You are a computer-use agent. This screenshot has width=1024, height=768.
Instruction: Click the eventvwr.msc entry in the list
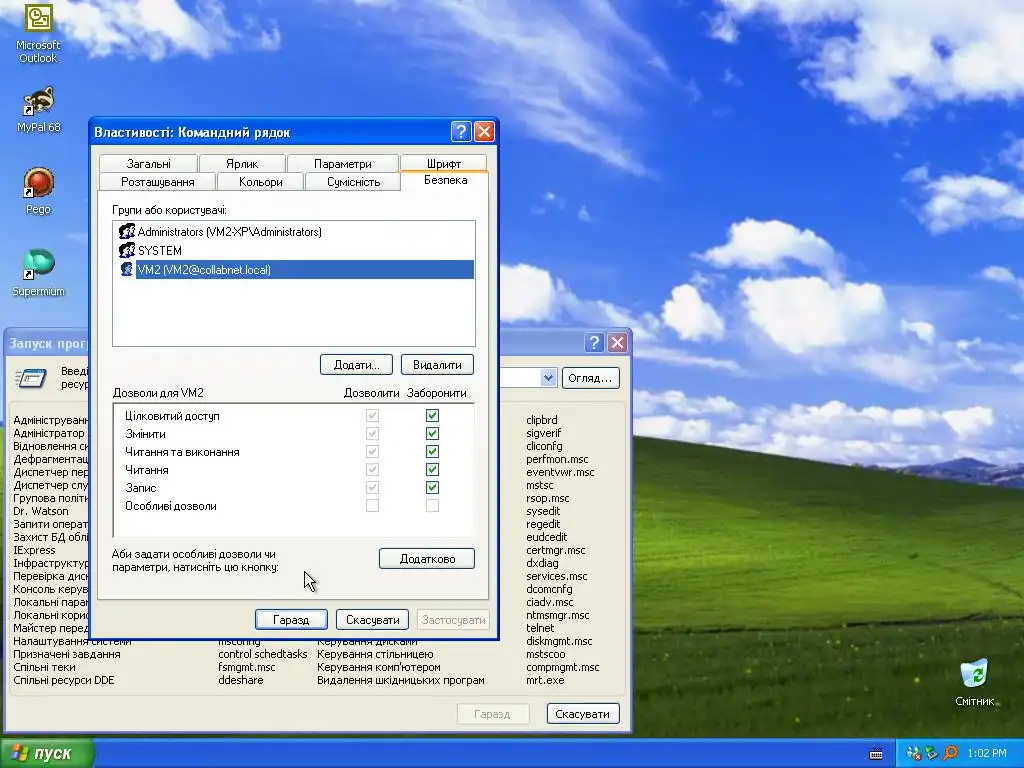pyautogui.click(x=560, y=472)
